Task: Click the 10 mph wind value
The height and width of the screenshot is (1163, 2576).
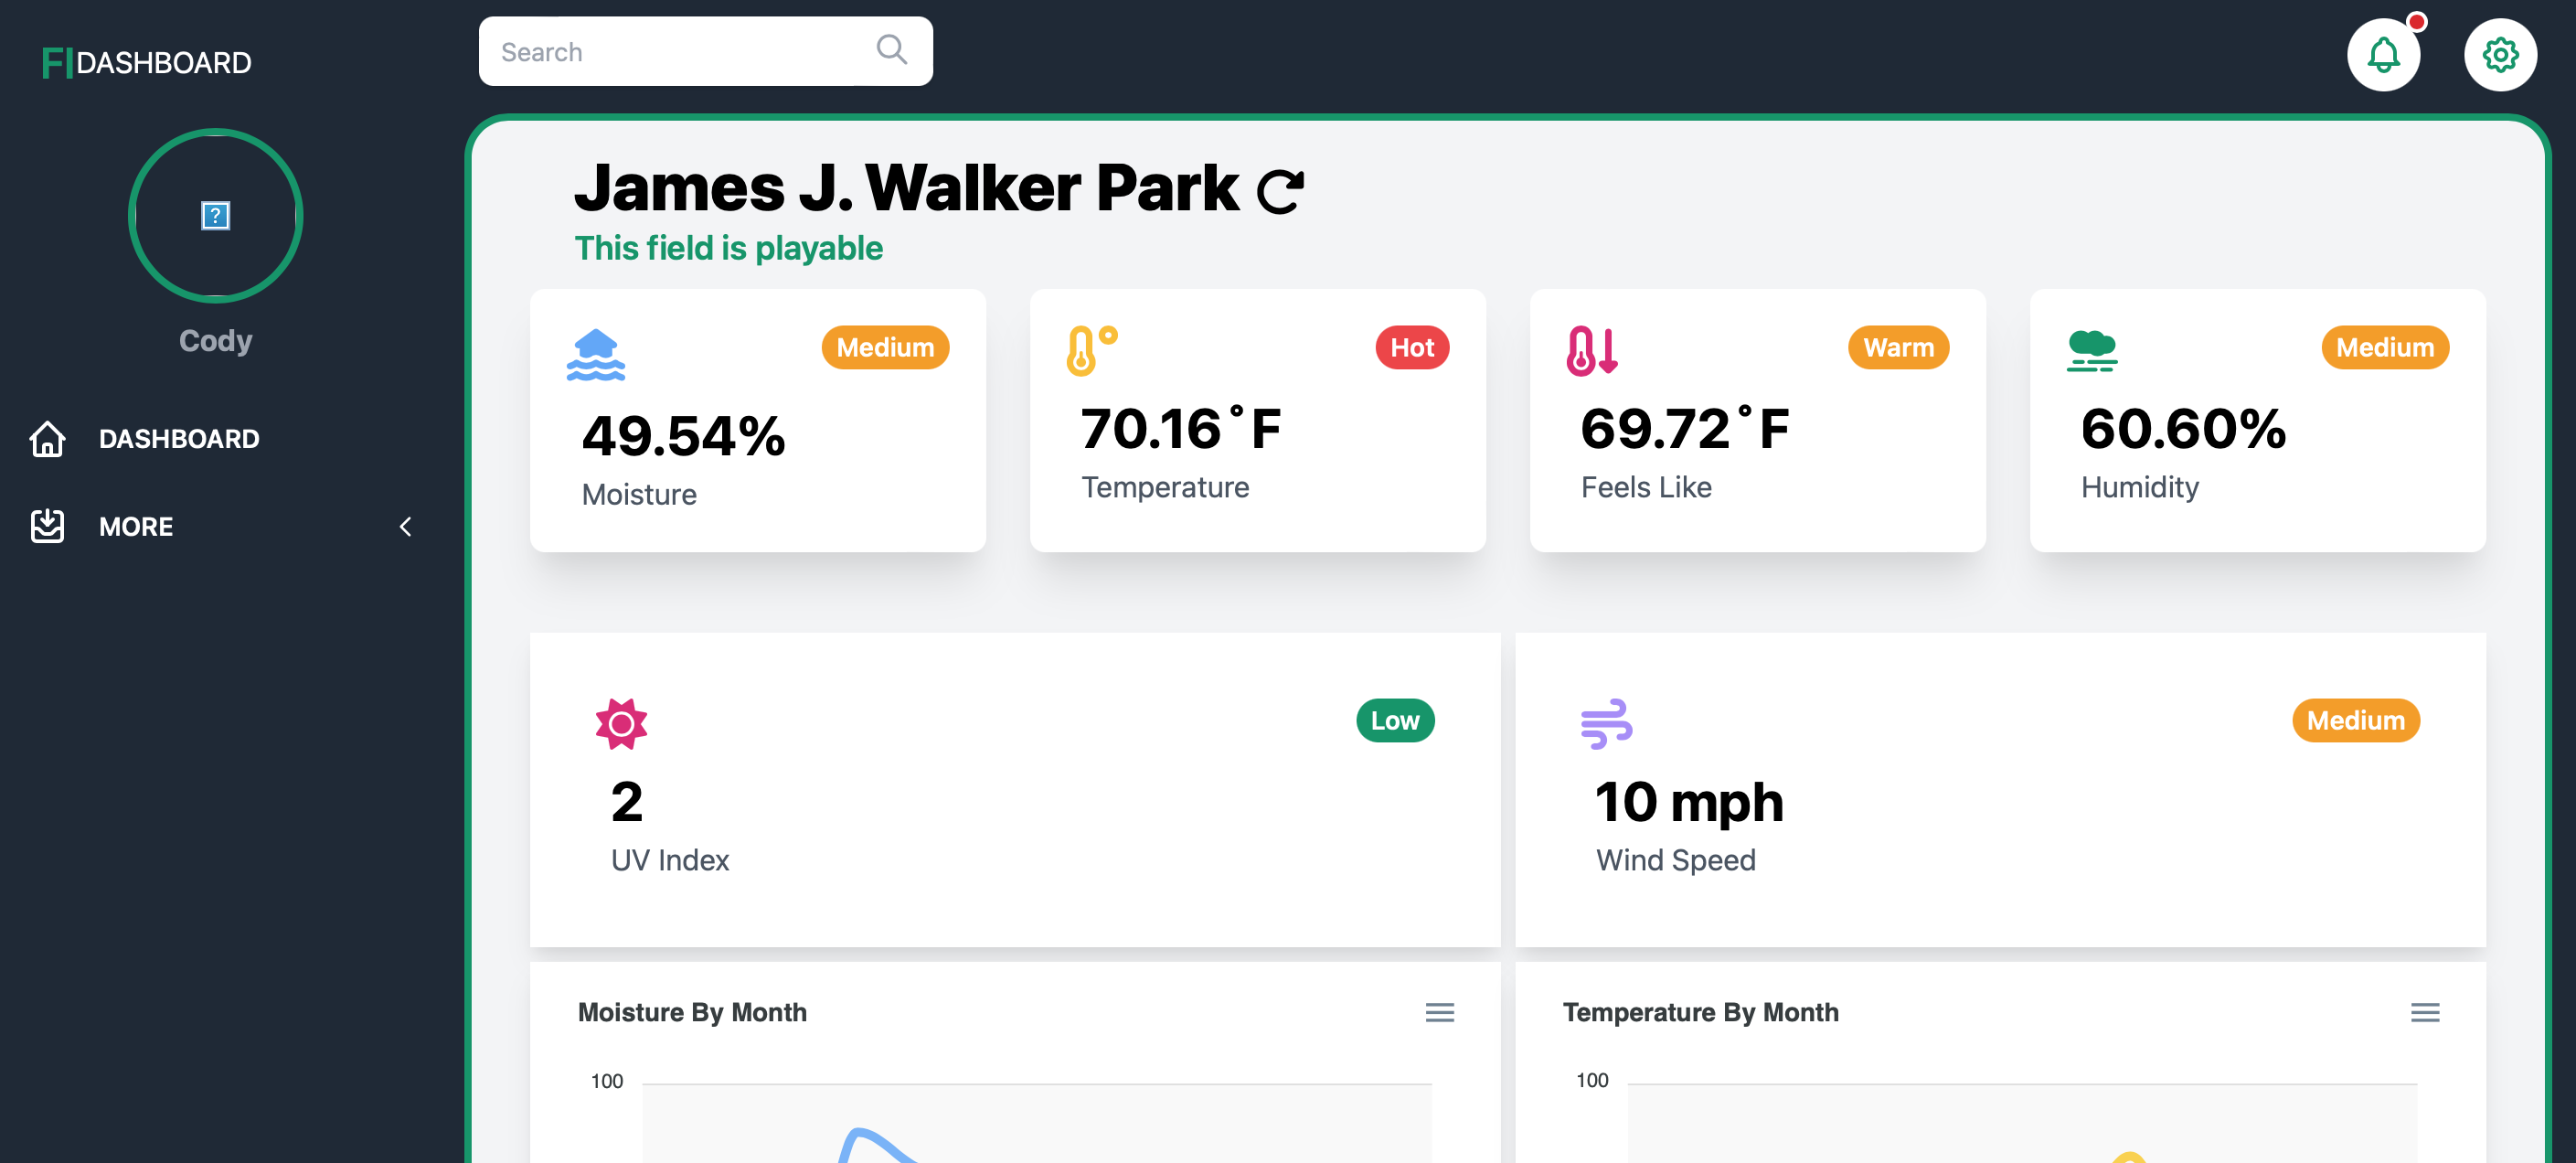Action: pyautogui.click(x=1689, y=802)
